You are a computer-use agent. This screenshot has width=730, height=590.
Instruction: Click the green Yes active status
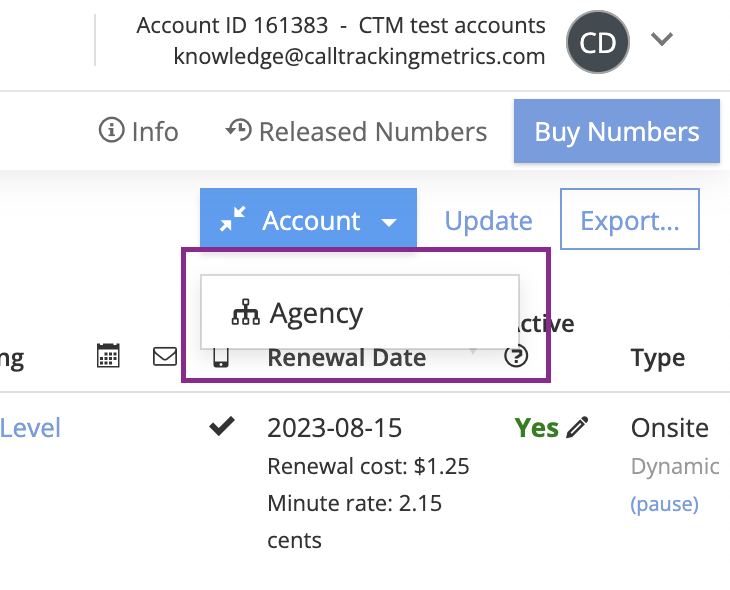tap(536, 428)
